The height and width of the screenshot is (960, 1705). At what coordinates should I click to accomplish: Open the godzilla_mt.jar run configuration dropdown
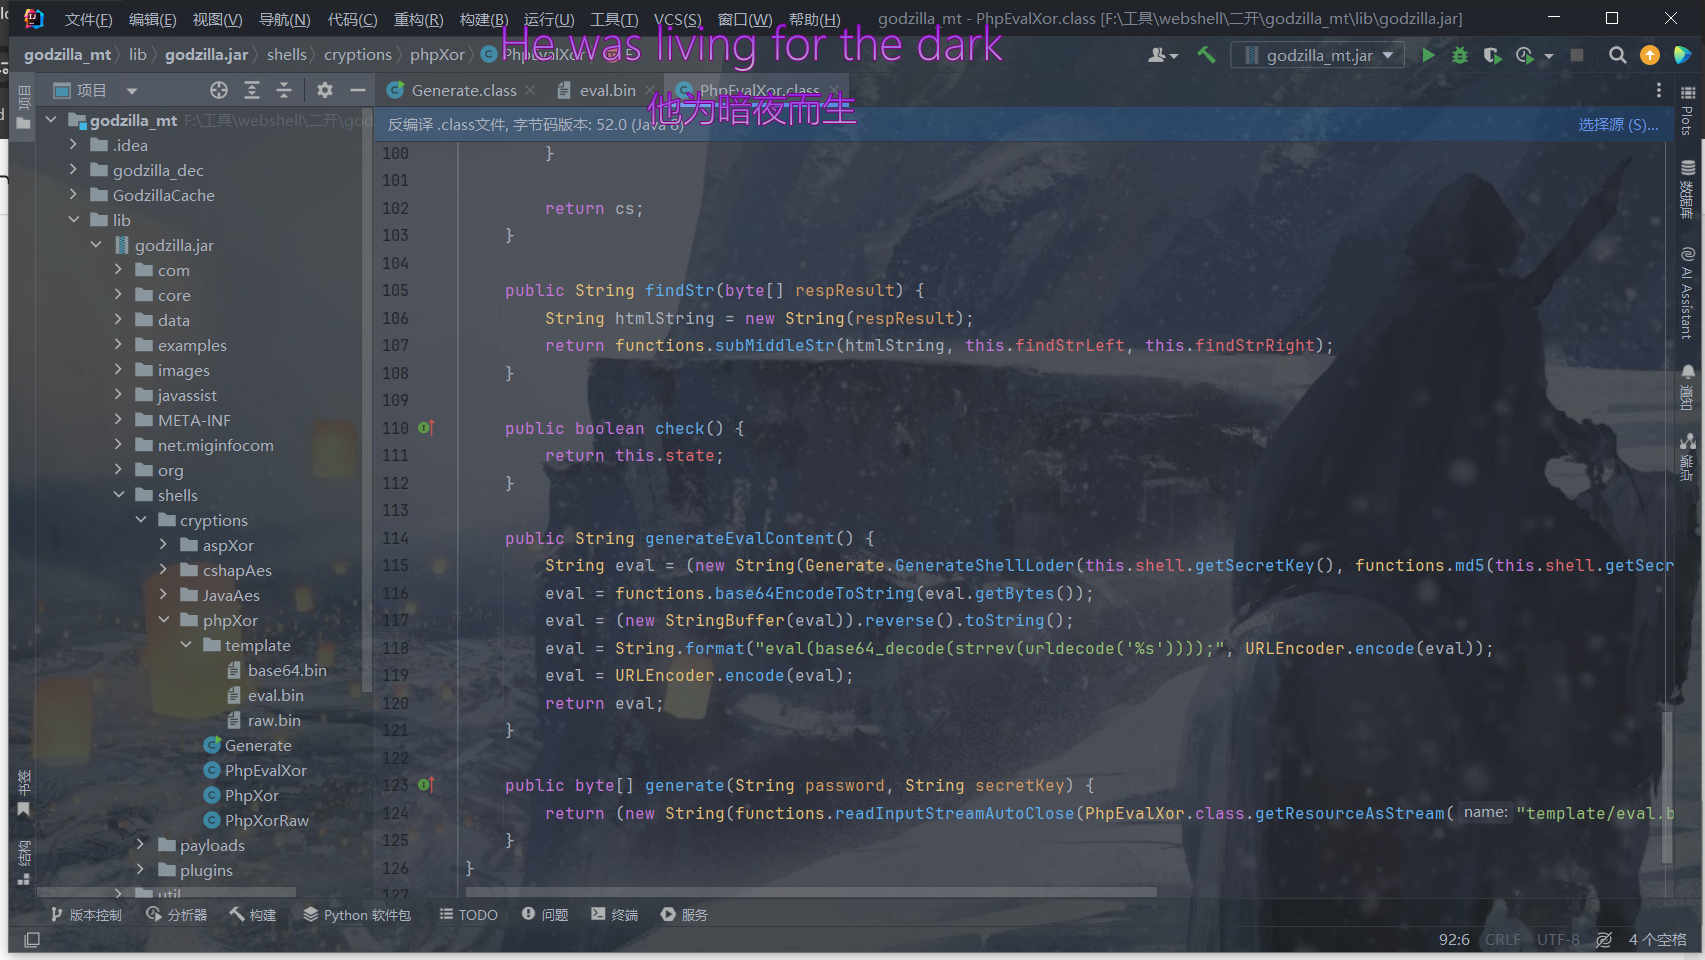click(1317, 55)
